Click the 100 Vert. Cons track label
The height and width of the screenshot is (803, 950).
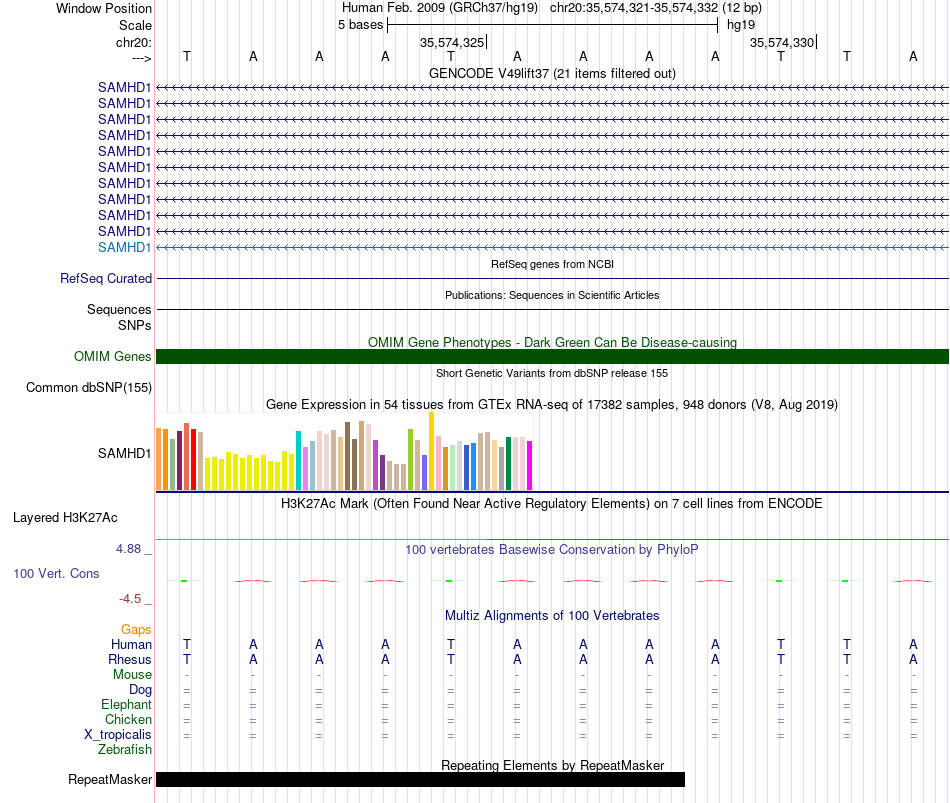(x=56, y=573)
